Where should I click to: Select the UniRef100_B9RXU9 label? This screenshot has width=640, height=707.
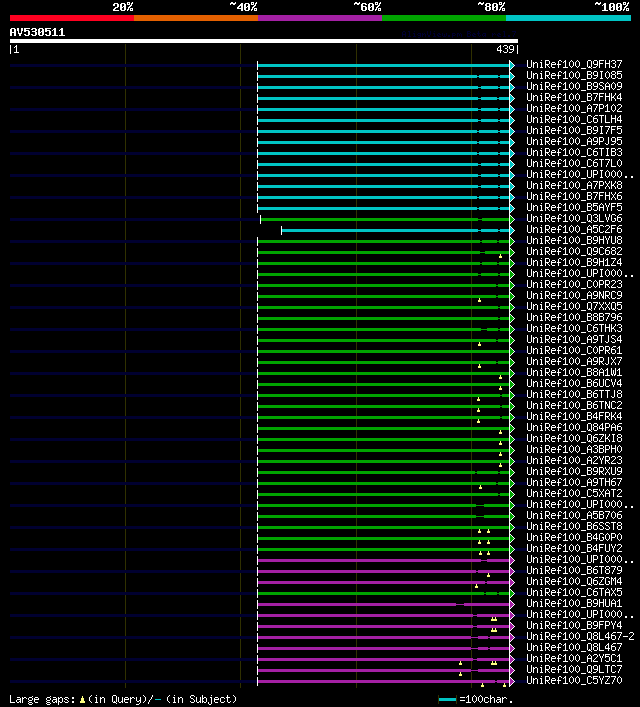(574, 471)
